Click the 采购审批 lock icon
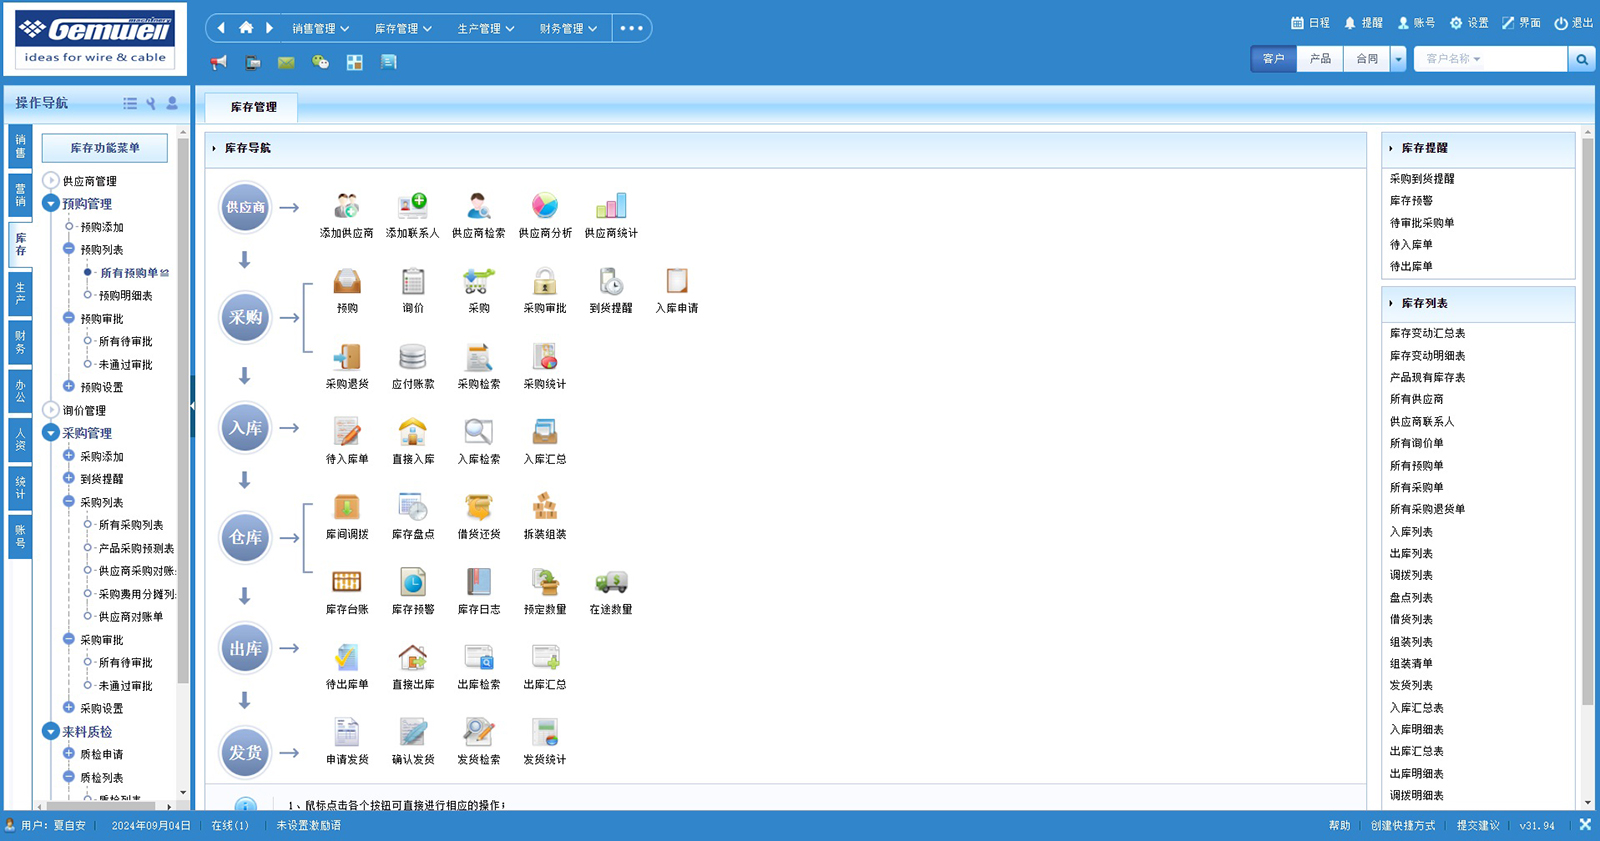This screenshot has width=1600, height=841. (x=544, y=282)
